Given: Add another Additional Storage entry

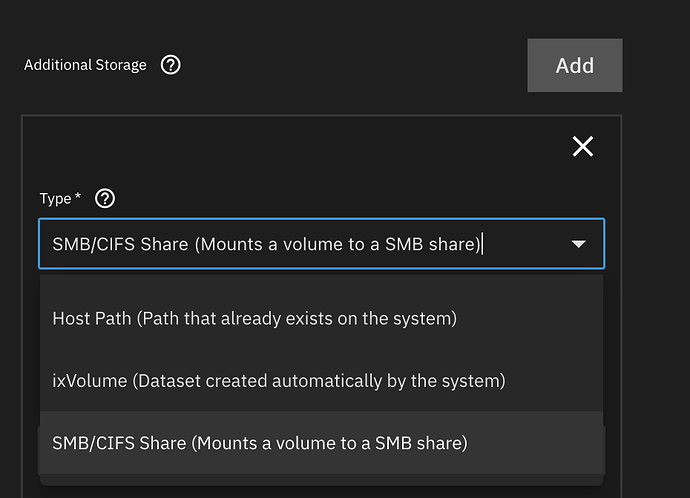Looking at the screenshot, I should coord(575,66).
